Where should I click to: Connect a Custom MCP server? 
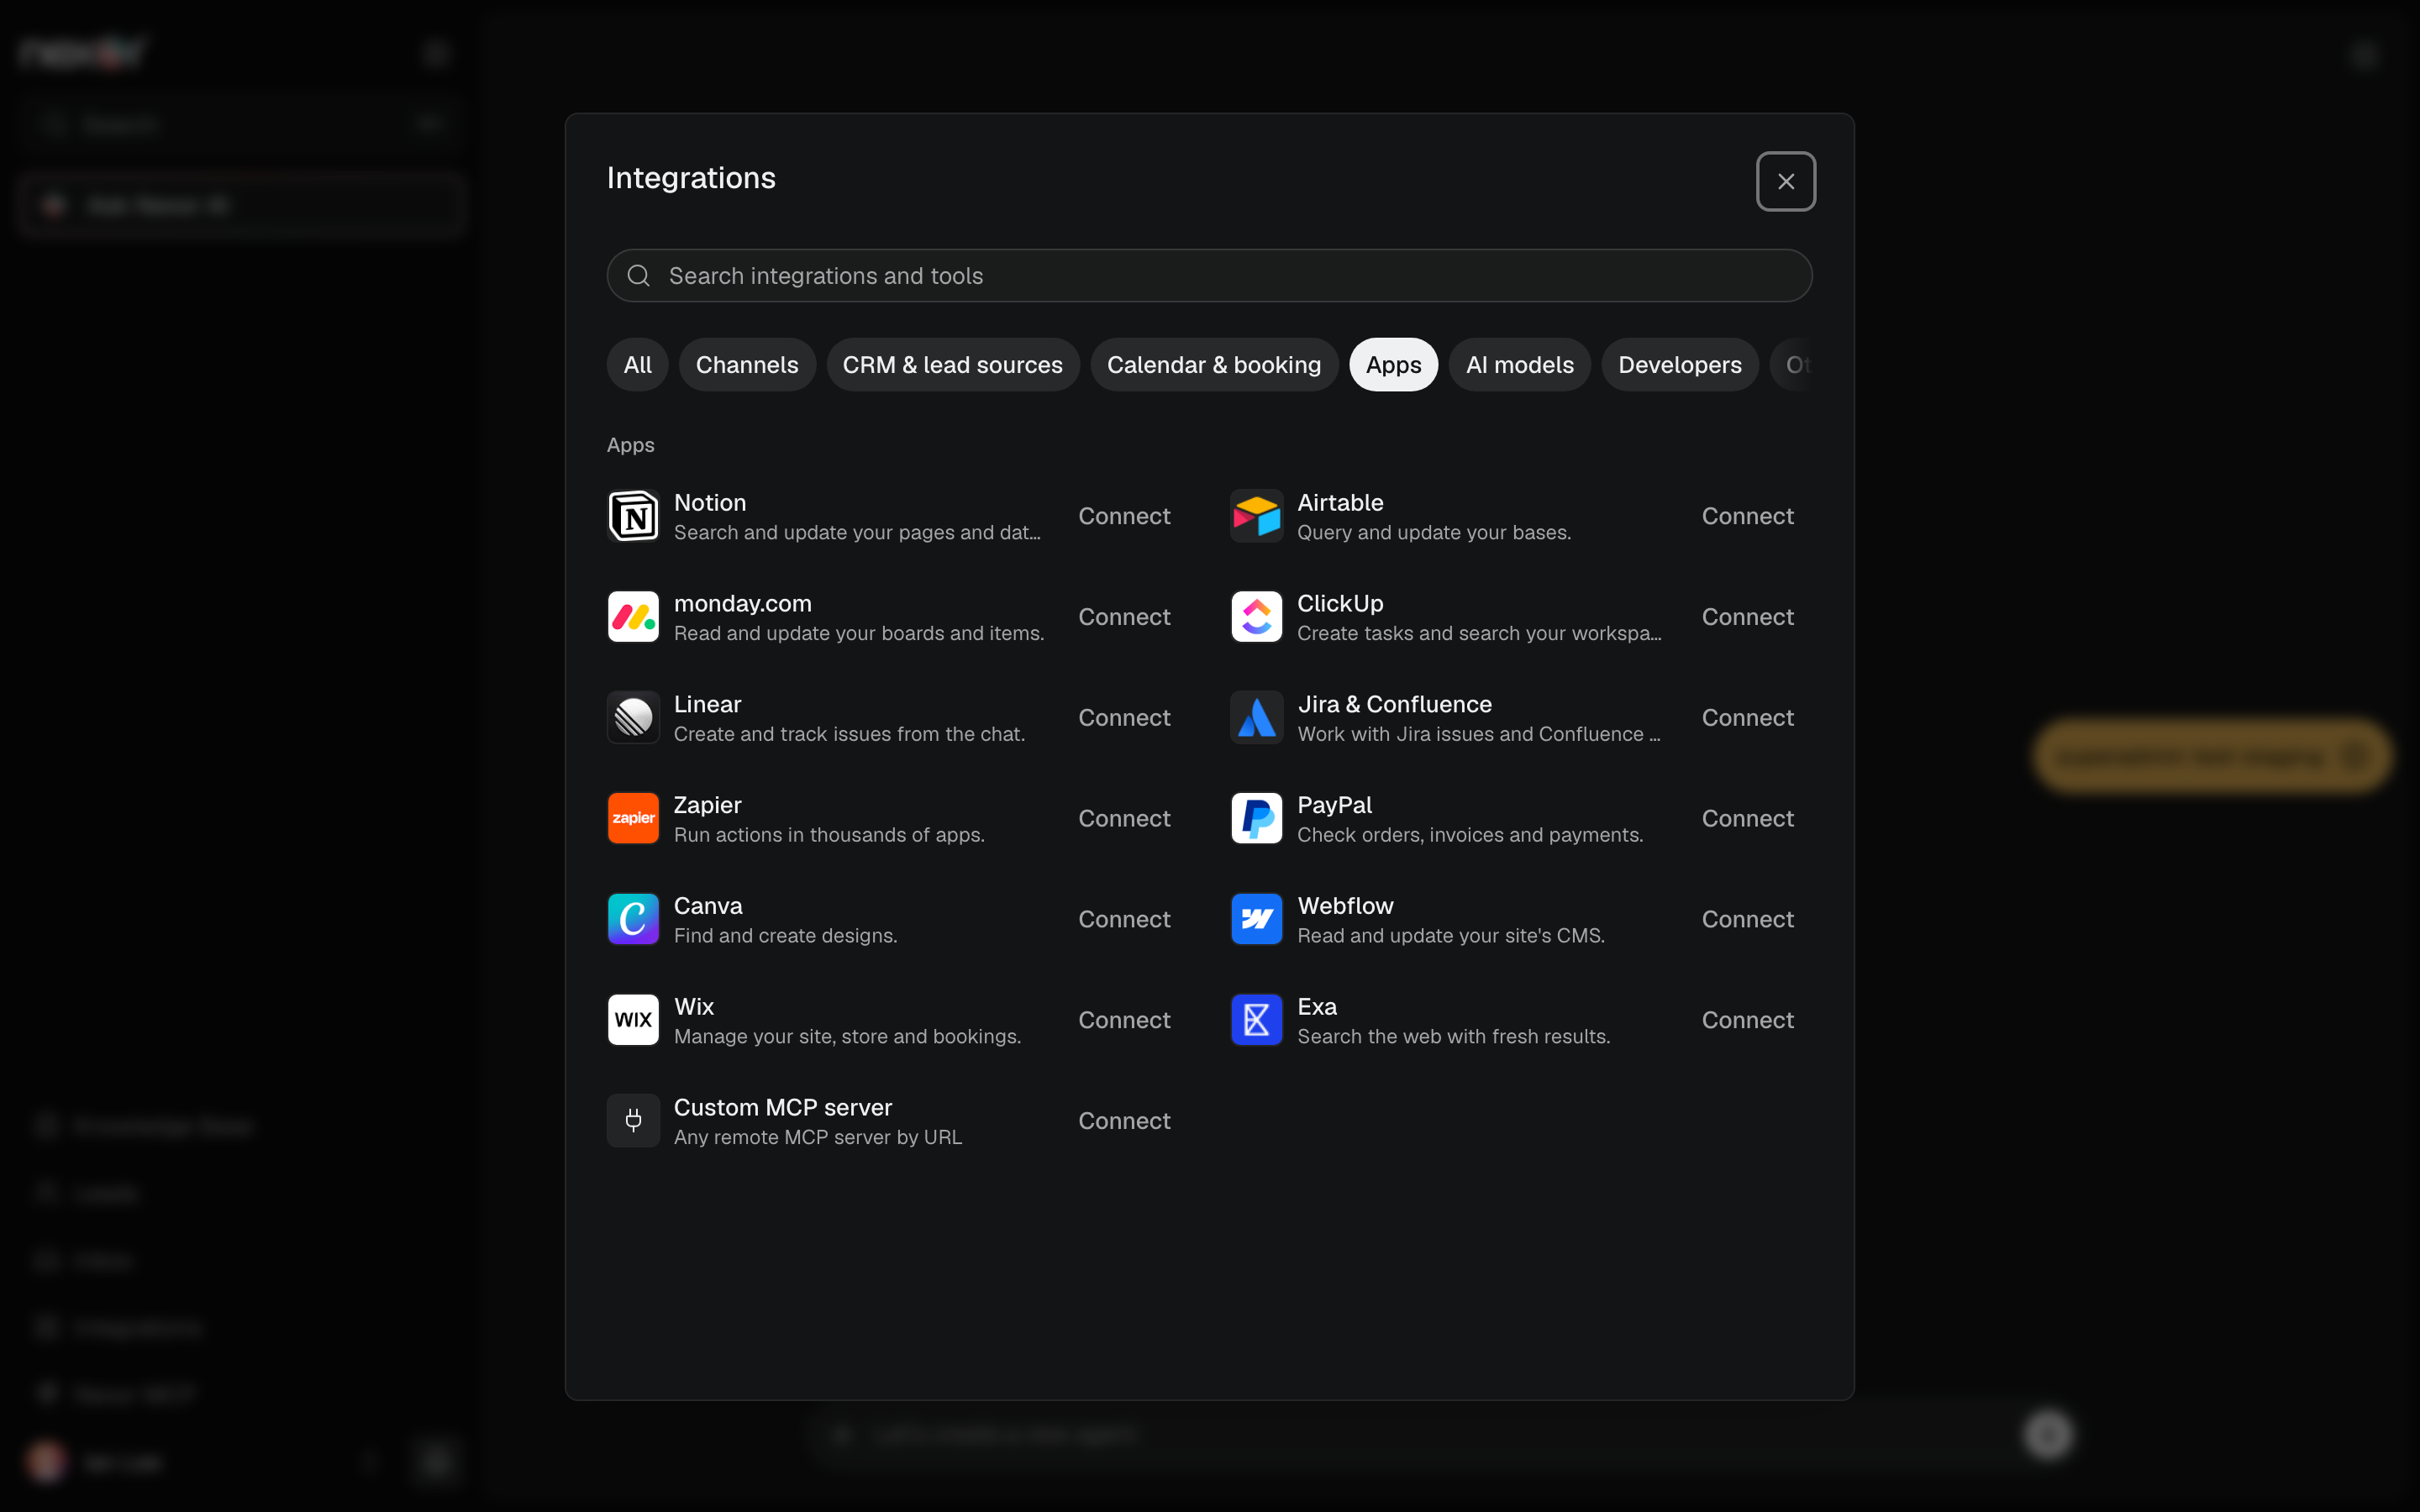tap(1124, 1121)
